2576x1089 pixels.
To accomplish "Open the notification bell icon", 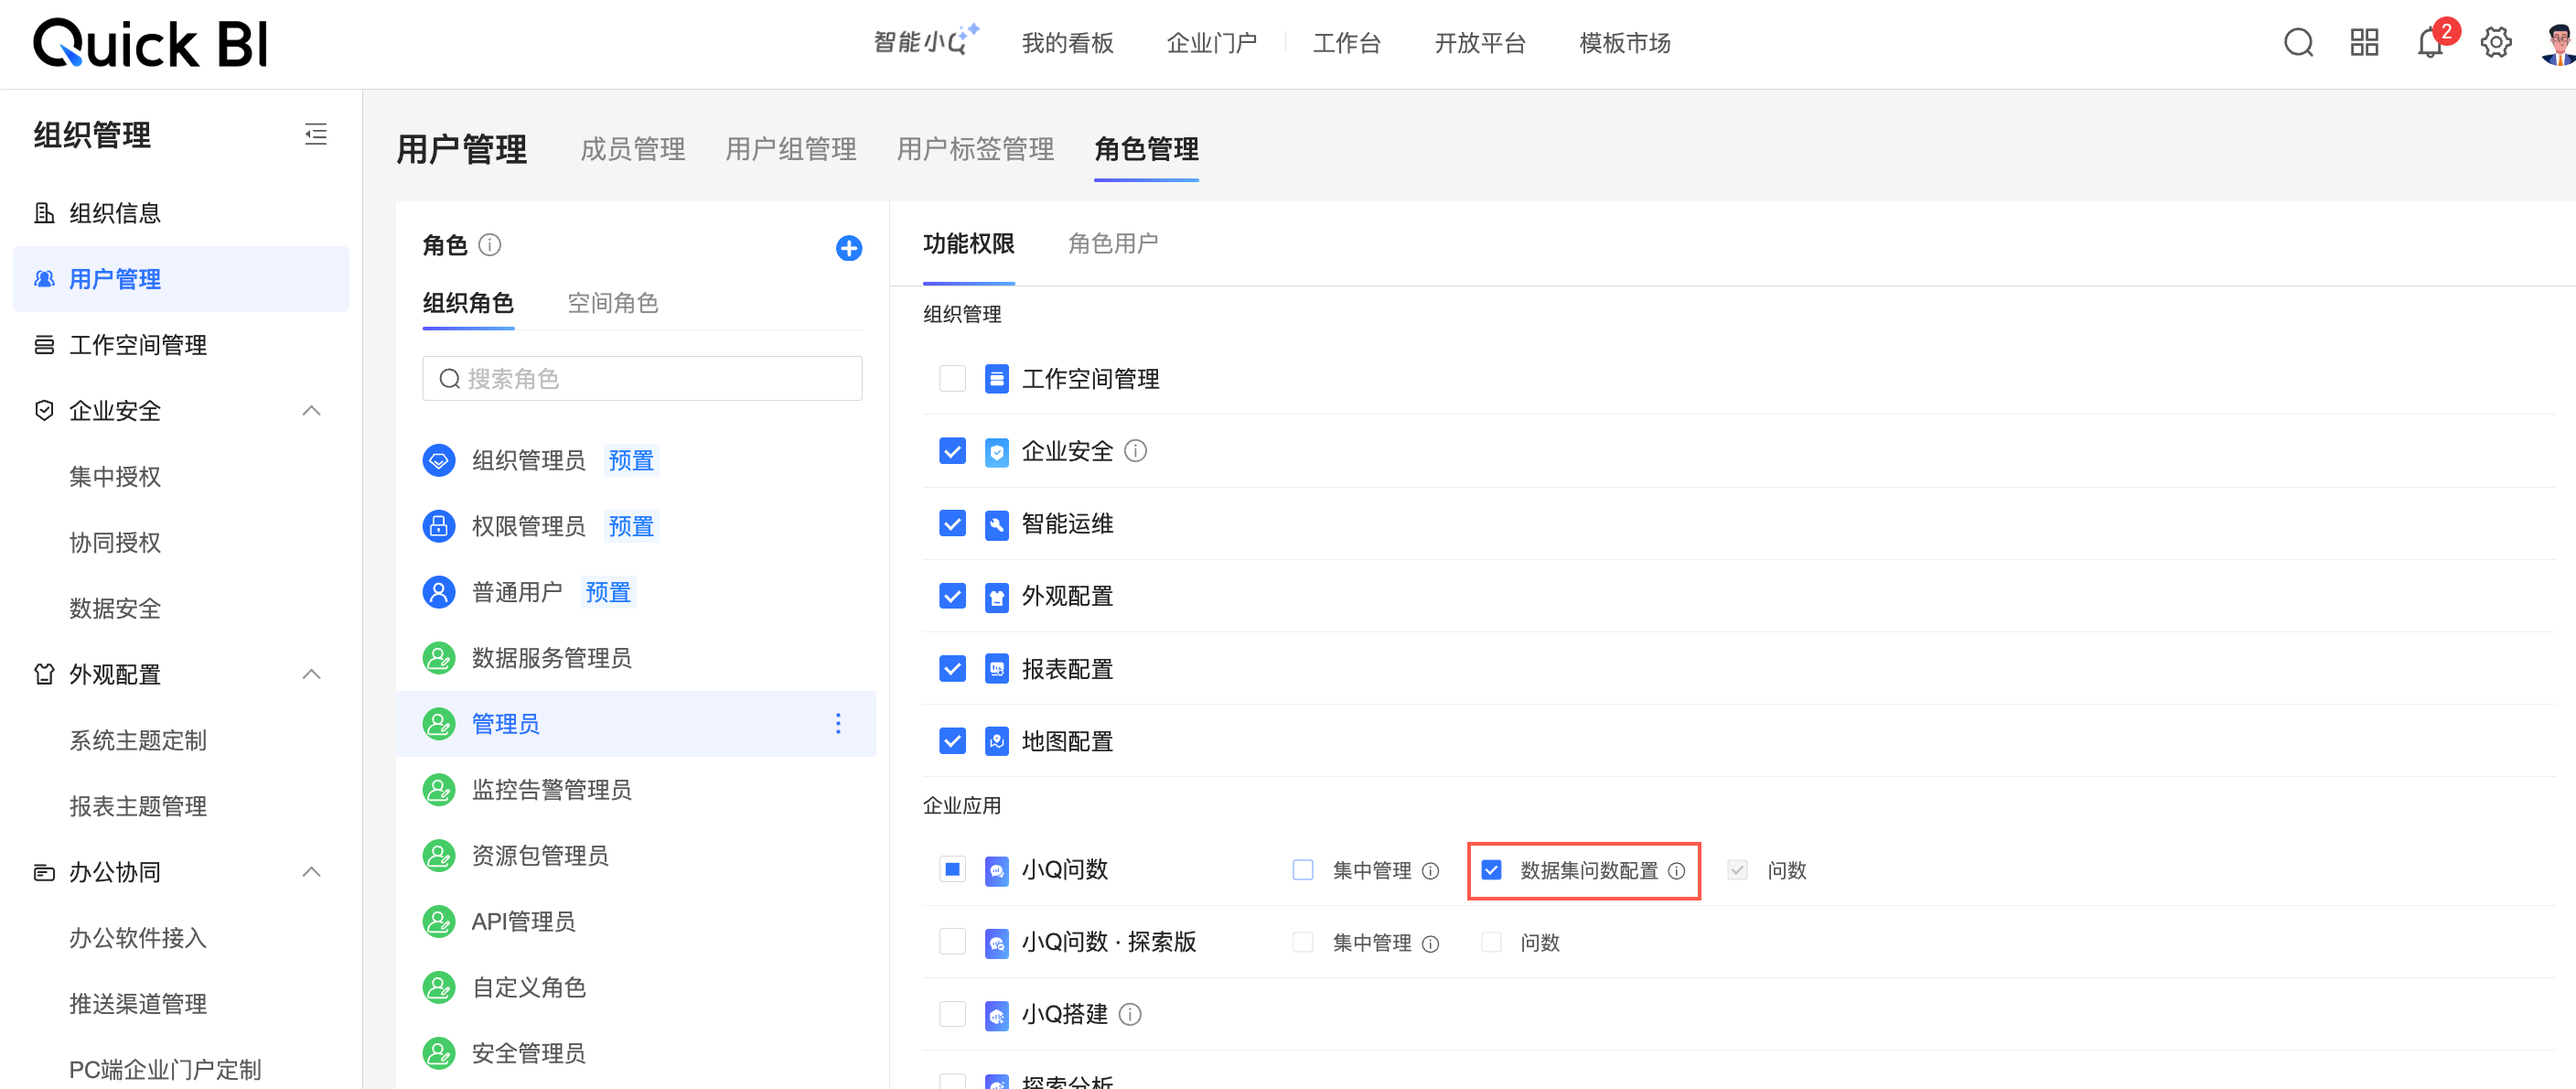I will (x=2429, y=43).
